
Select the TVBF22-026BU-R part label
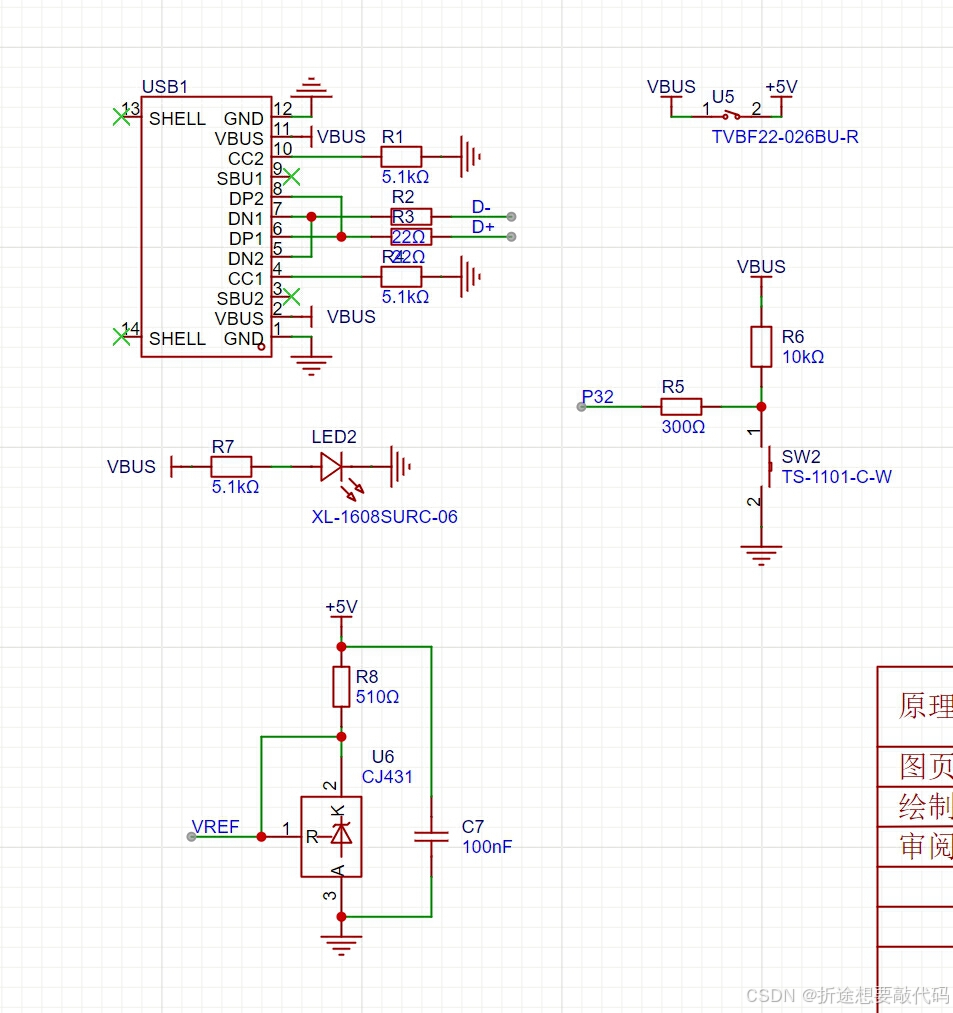pyautogui.click(x=785, y=137)
